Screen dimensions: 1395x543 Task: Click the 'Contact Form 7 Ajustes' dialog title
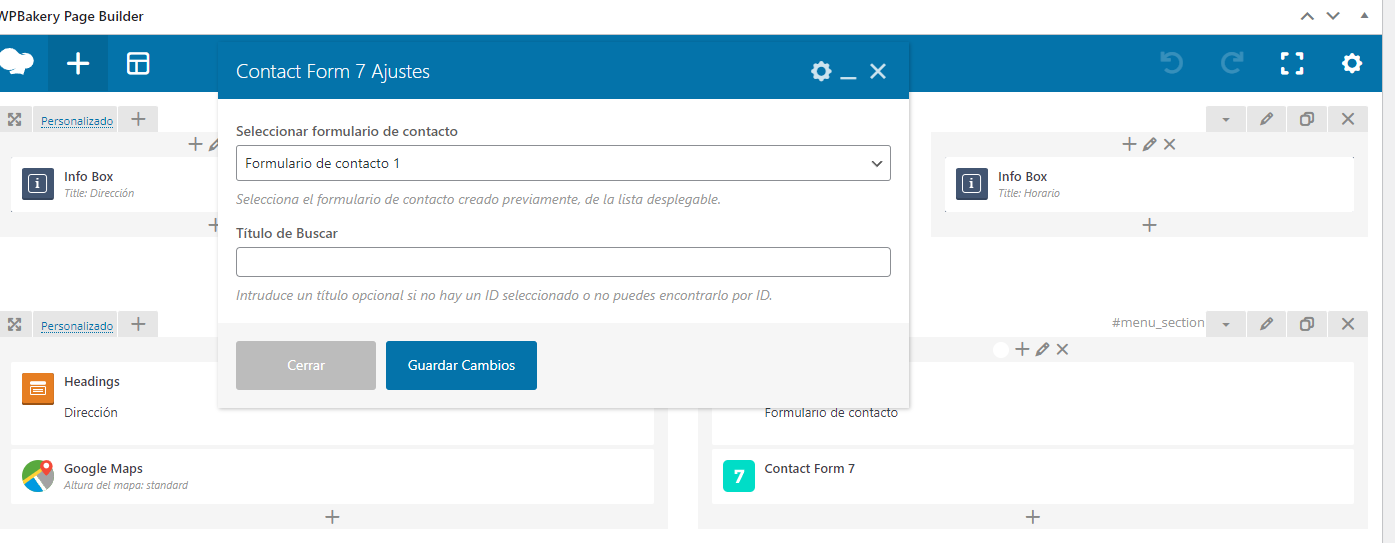pyautogui.click(x=333, y=71)
